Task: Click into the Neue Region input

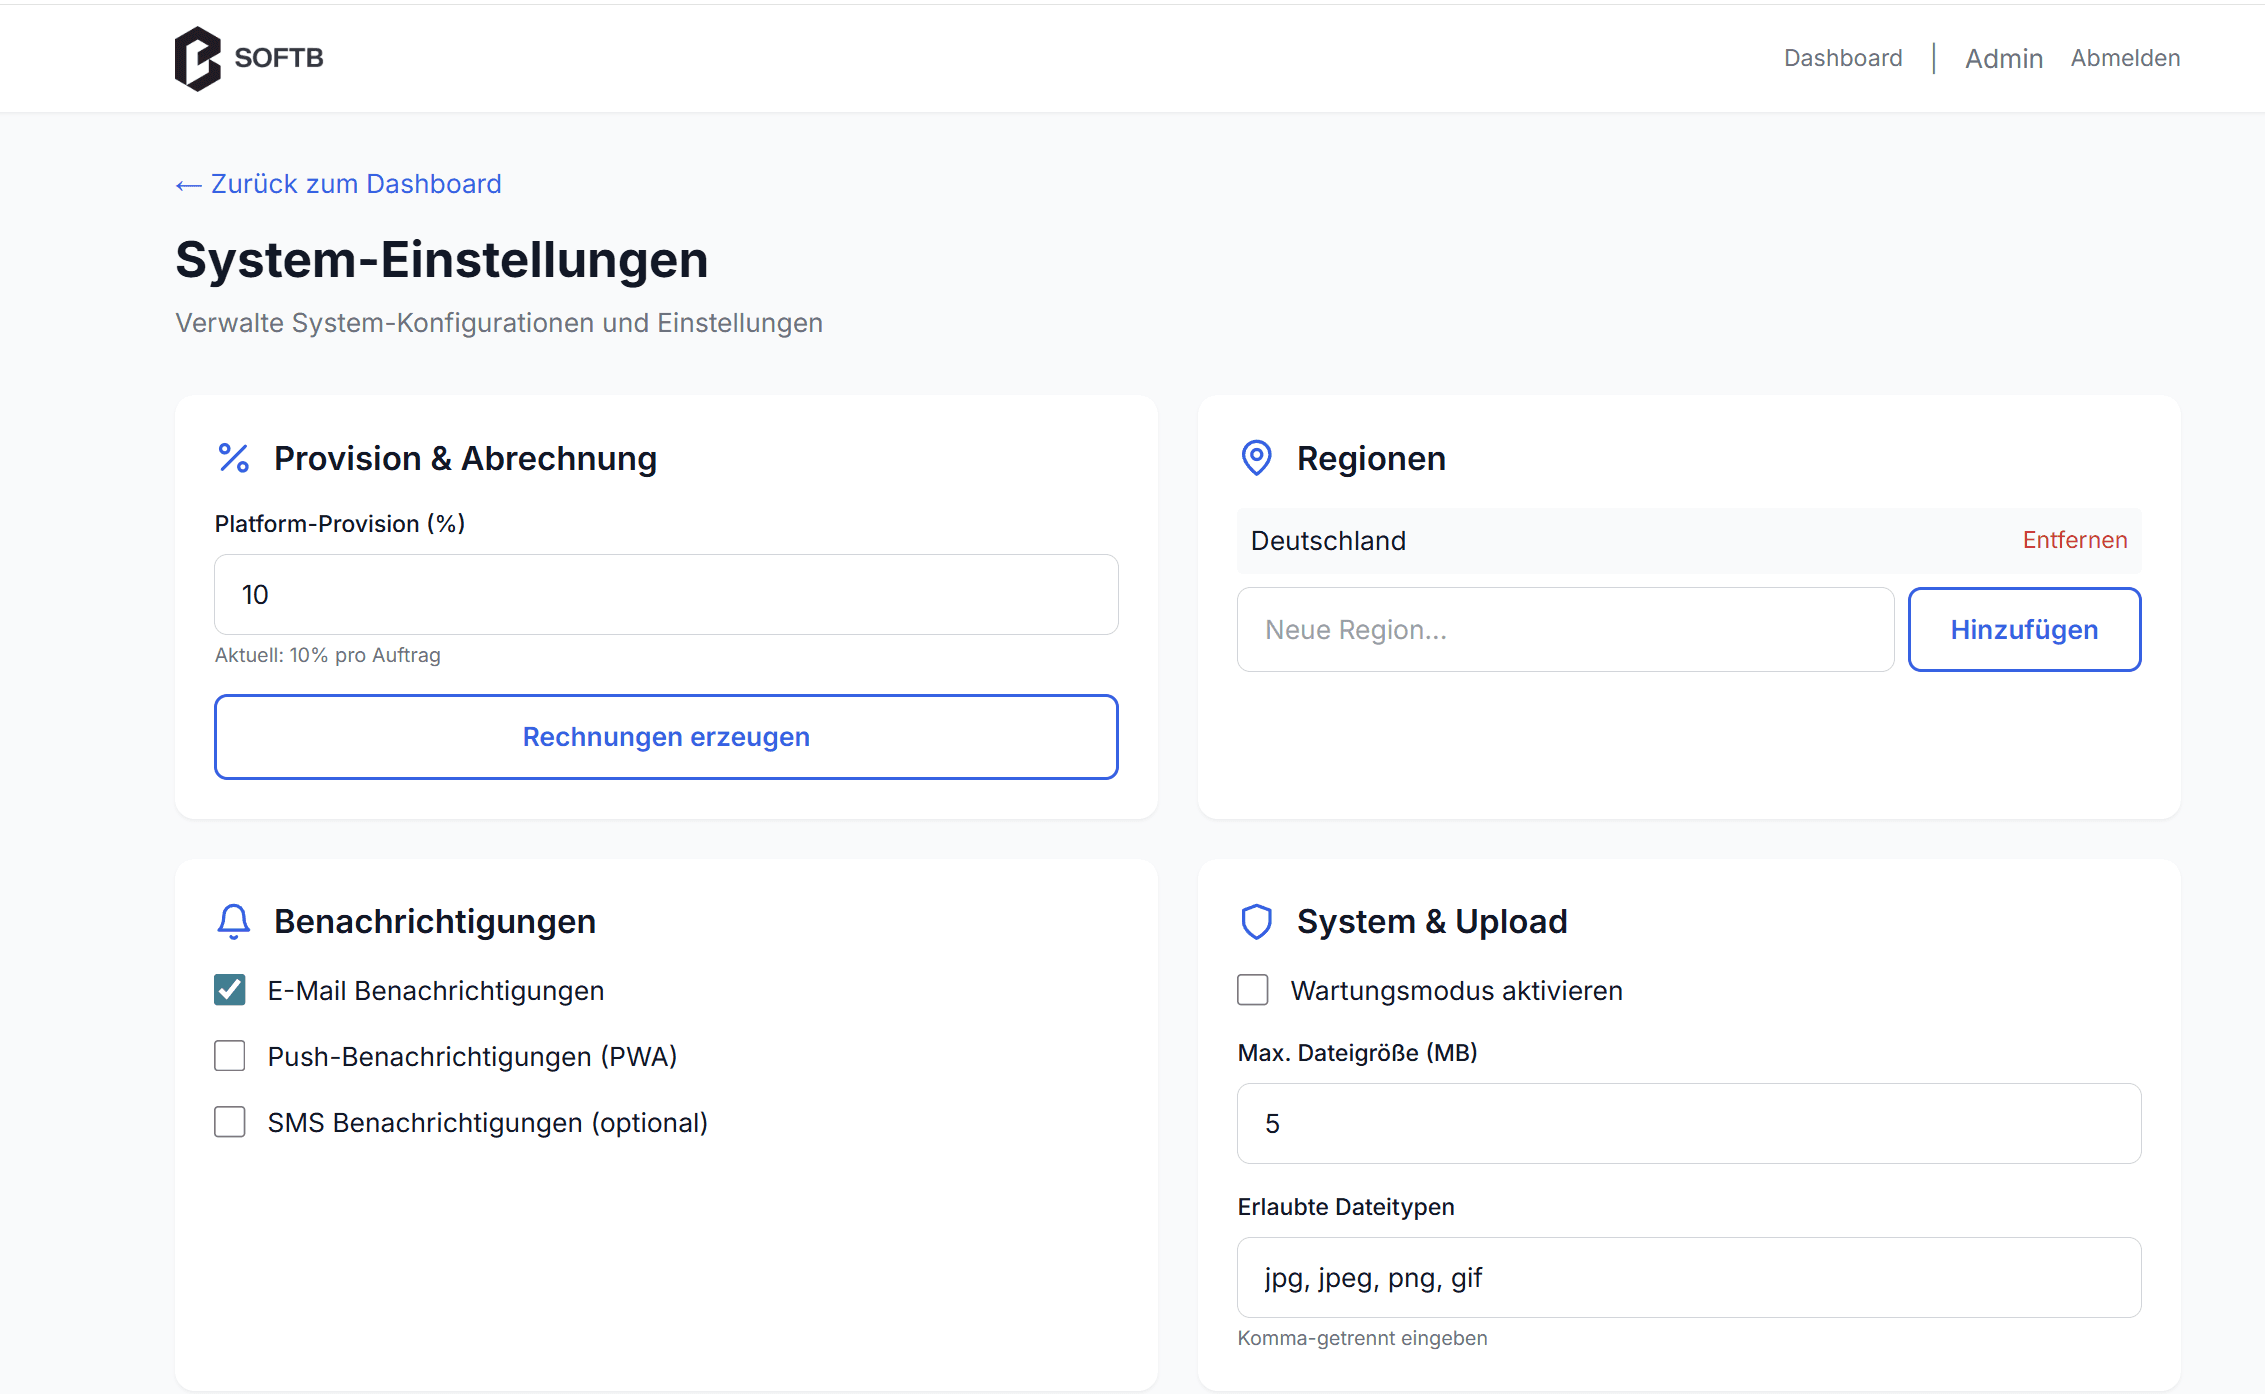Action: (1565, 630)
